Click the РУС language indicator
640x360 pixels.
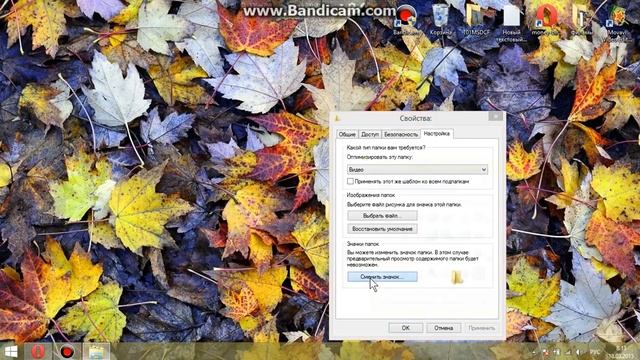tap(595, 352)
